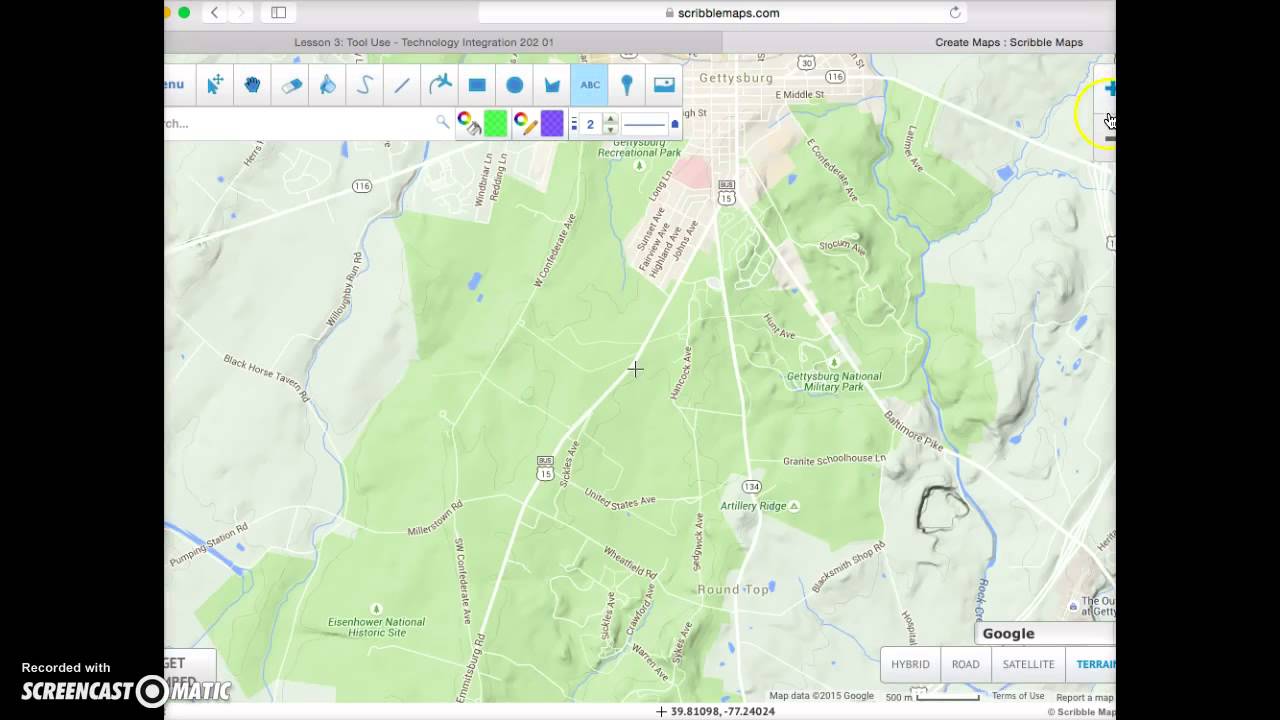The height and width of the screenshot is (720, 1280).
Task: Select the circle shape tool
Action: pos(515,85)
